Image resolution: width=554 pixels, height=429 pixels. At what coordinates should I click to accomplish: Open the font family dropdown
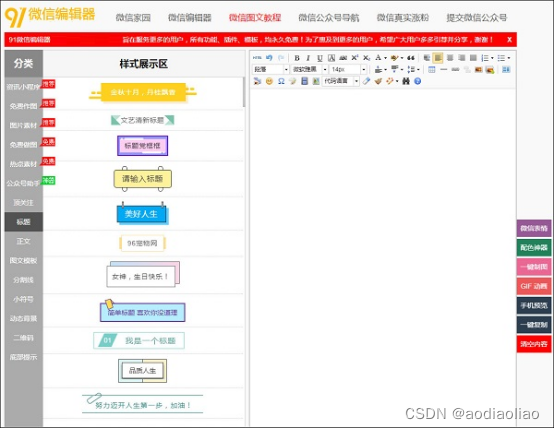(x=309, y=70)
